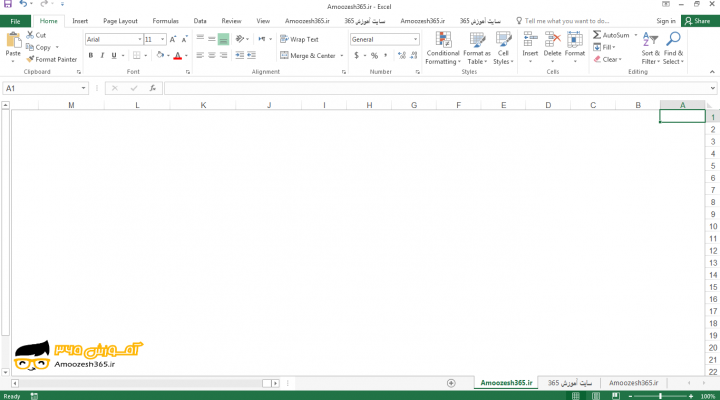Increase font size with the large A icon

(173, 39)
